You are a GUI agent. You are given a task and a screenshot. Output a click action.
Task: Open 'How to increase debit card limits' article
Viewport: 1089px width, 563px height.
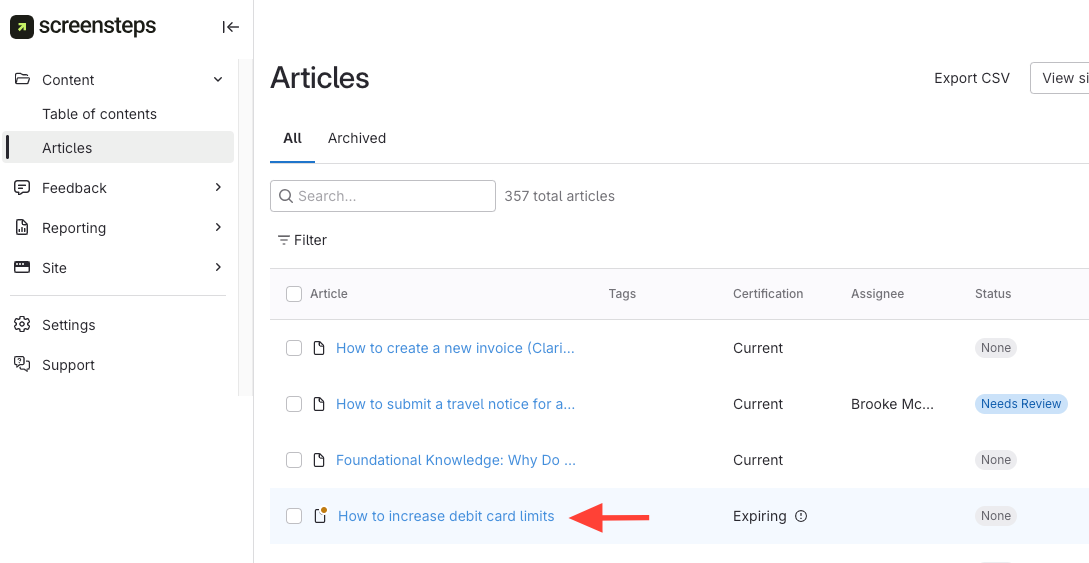pos(446,516)
